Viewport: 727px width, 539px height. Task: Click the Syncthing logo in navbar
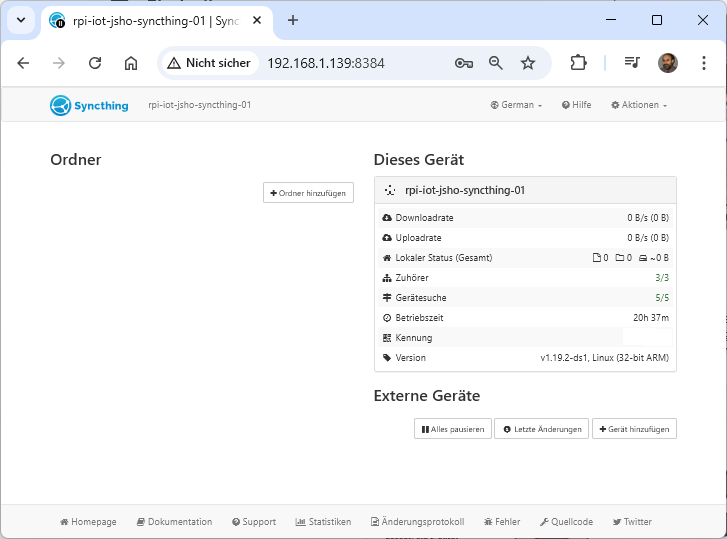tap(89, 105)
